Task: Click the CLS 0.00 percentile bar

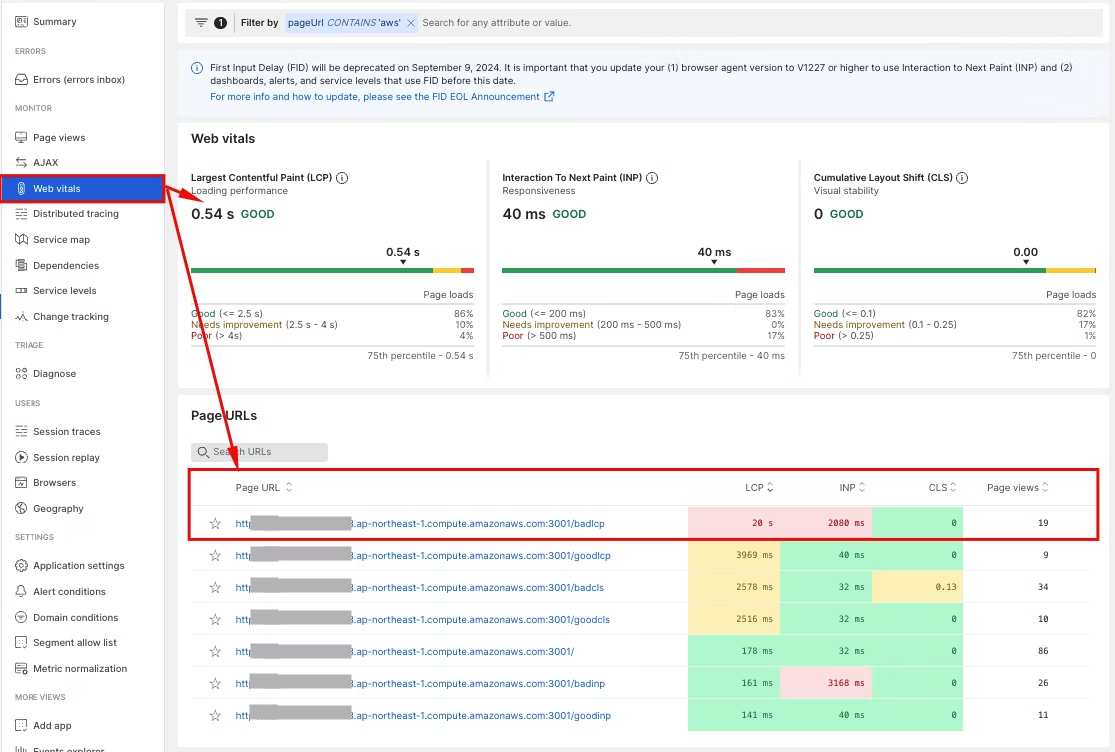Action: pyautogui.click(x=954, y=271)
